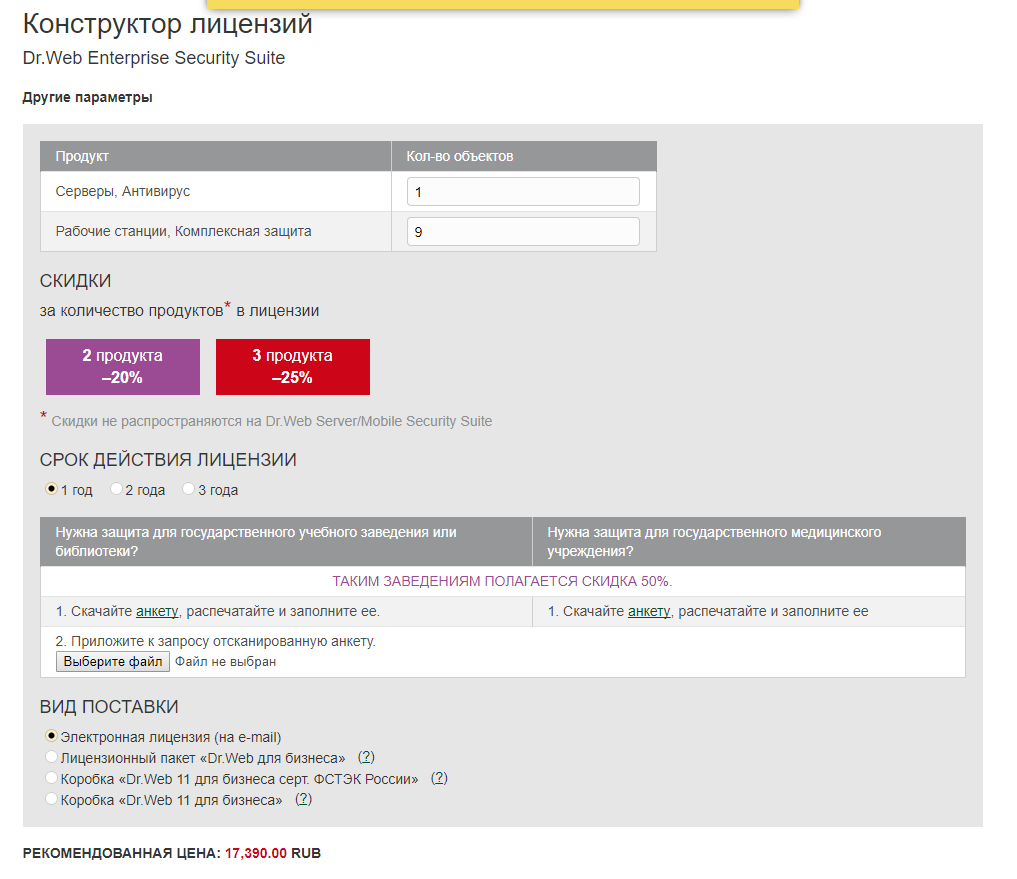This screenshot has width=1017, height=879.
Task: Click the discount footnote about Server/Mobile Security Suite
Action: [272, 421]
